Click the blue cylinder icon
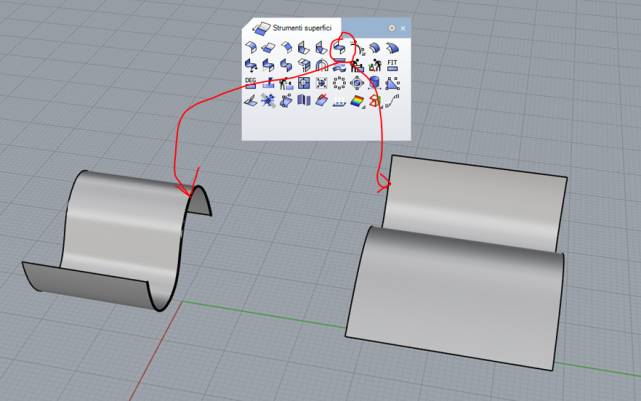This screenshot has height=401, width=641. pyautogui.click(x=374, y=83)
